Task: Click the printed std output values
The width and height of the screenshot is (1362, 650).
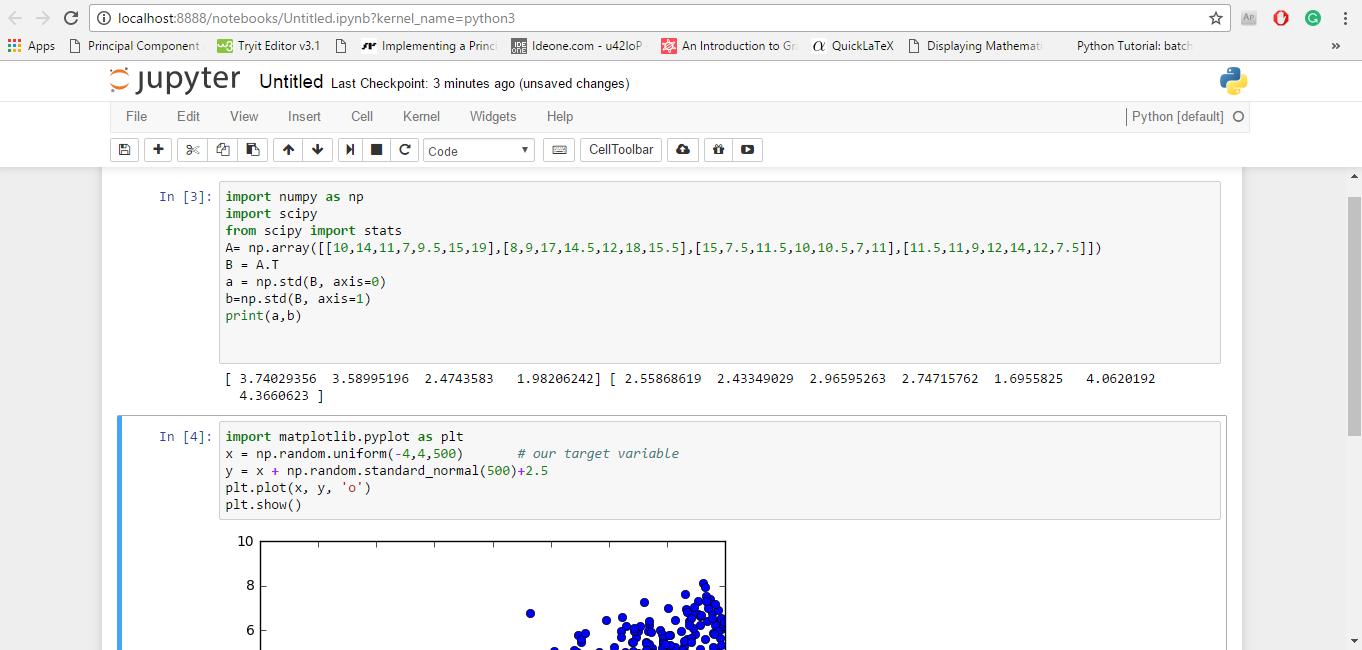Action: (x=690, y=387)
